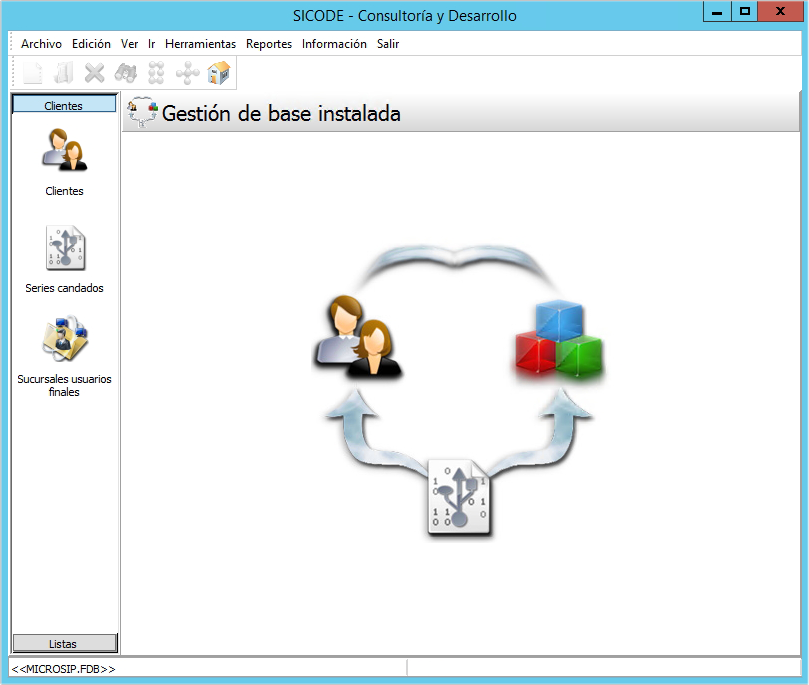Image resolution: width=809 pixels, height=685 pixels.
Task: Click the linked-nodes grid toolbar icon
Action: coord(156,73)
